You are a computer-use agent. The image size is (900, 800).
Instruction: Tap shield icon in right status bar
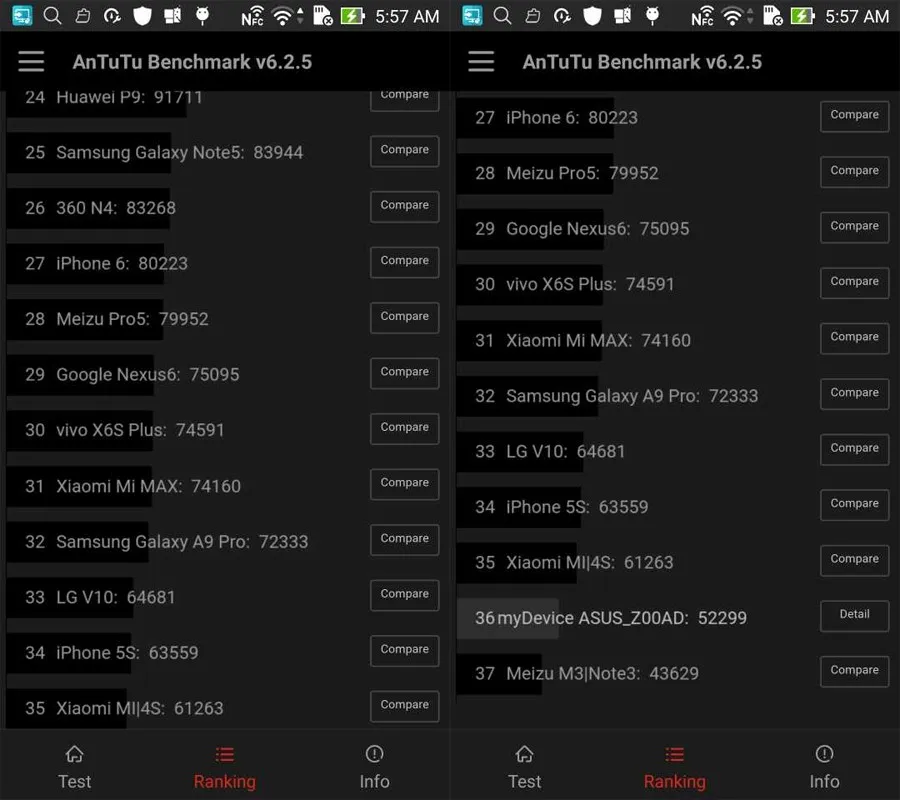(x=592, y=15)
